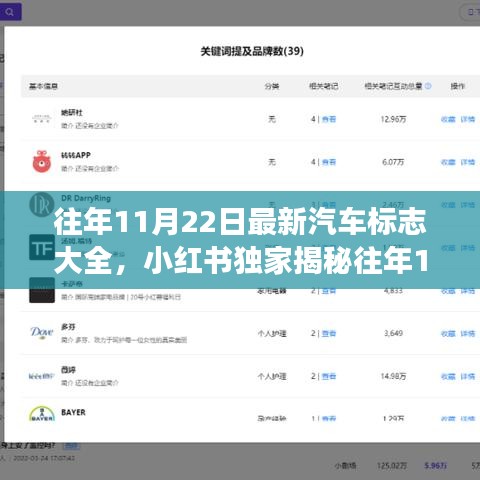Viewport: 480px width, 480px height.
Task: Open 查看 link in 转转APP row
Action: [329, 162]
